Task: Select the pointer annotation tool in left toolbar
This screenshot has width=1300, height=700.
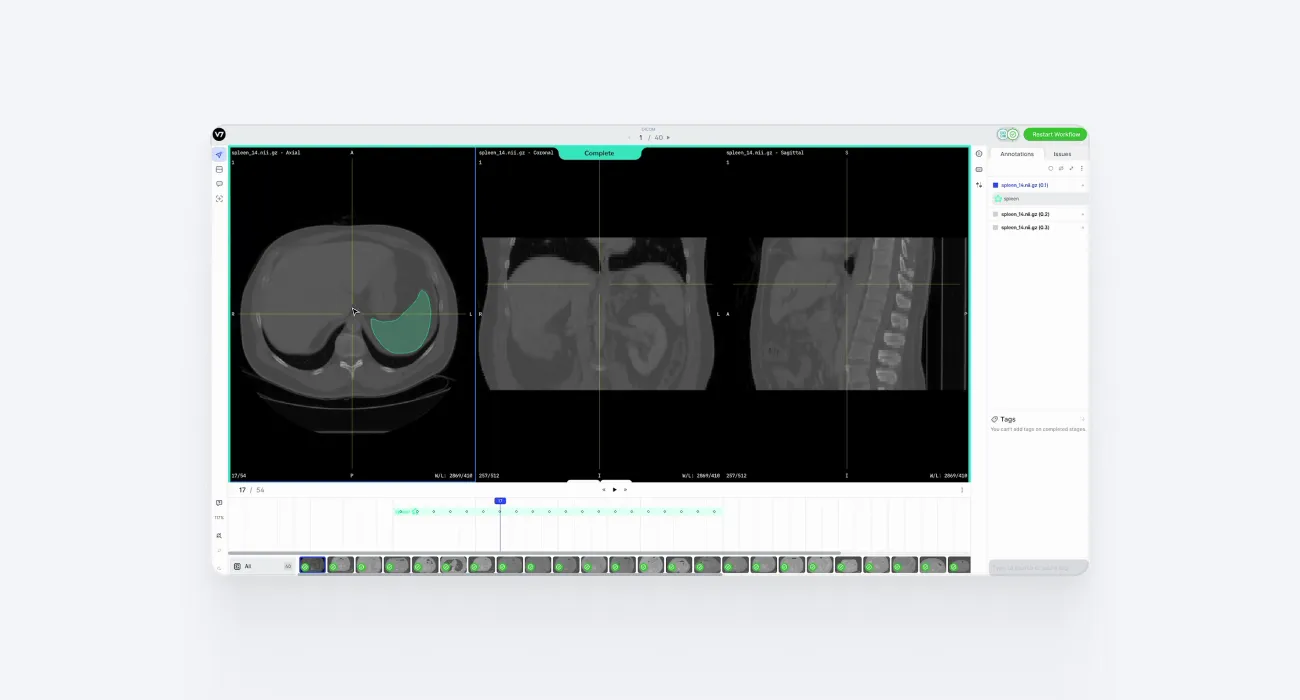Action: 219,155
